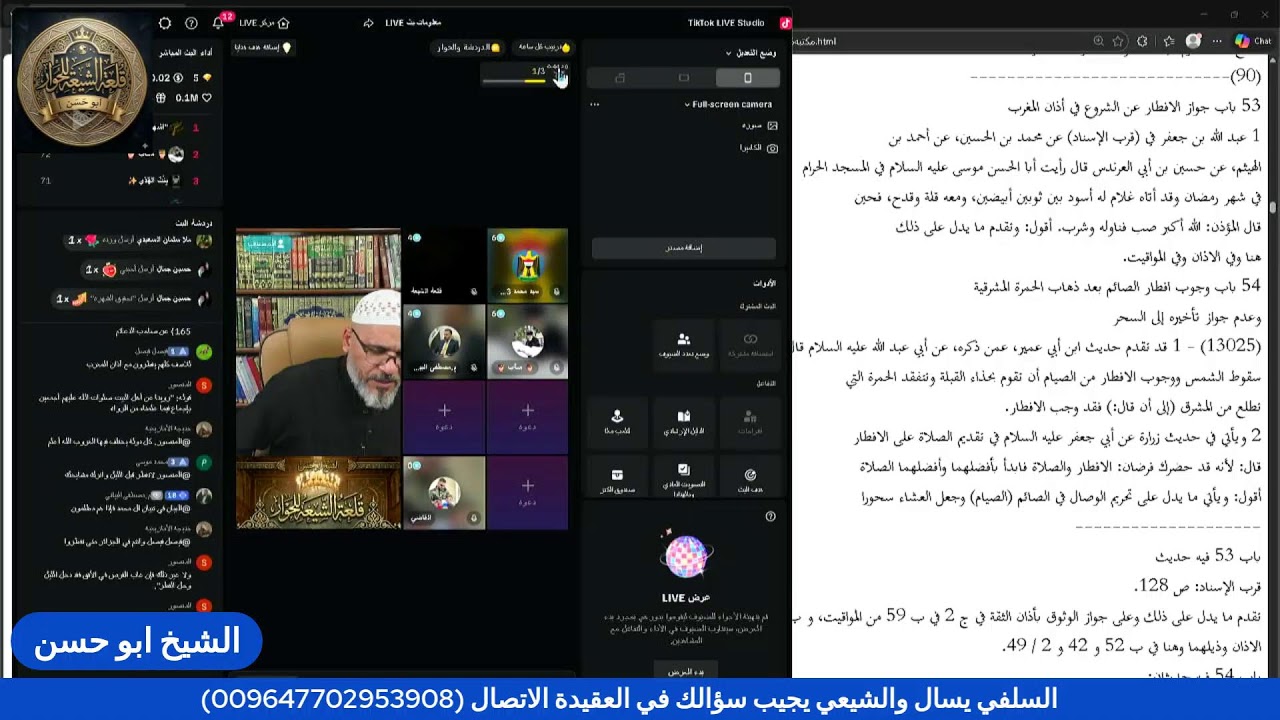Open the penalties tool
This screenshot has width=1280, height=720.
[x=749, y=422]
